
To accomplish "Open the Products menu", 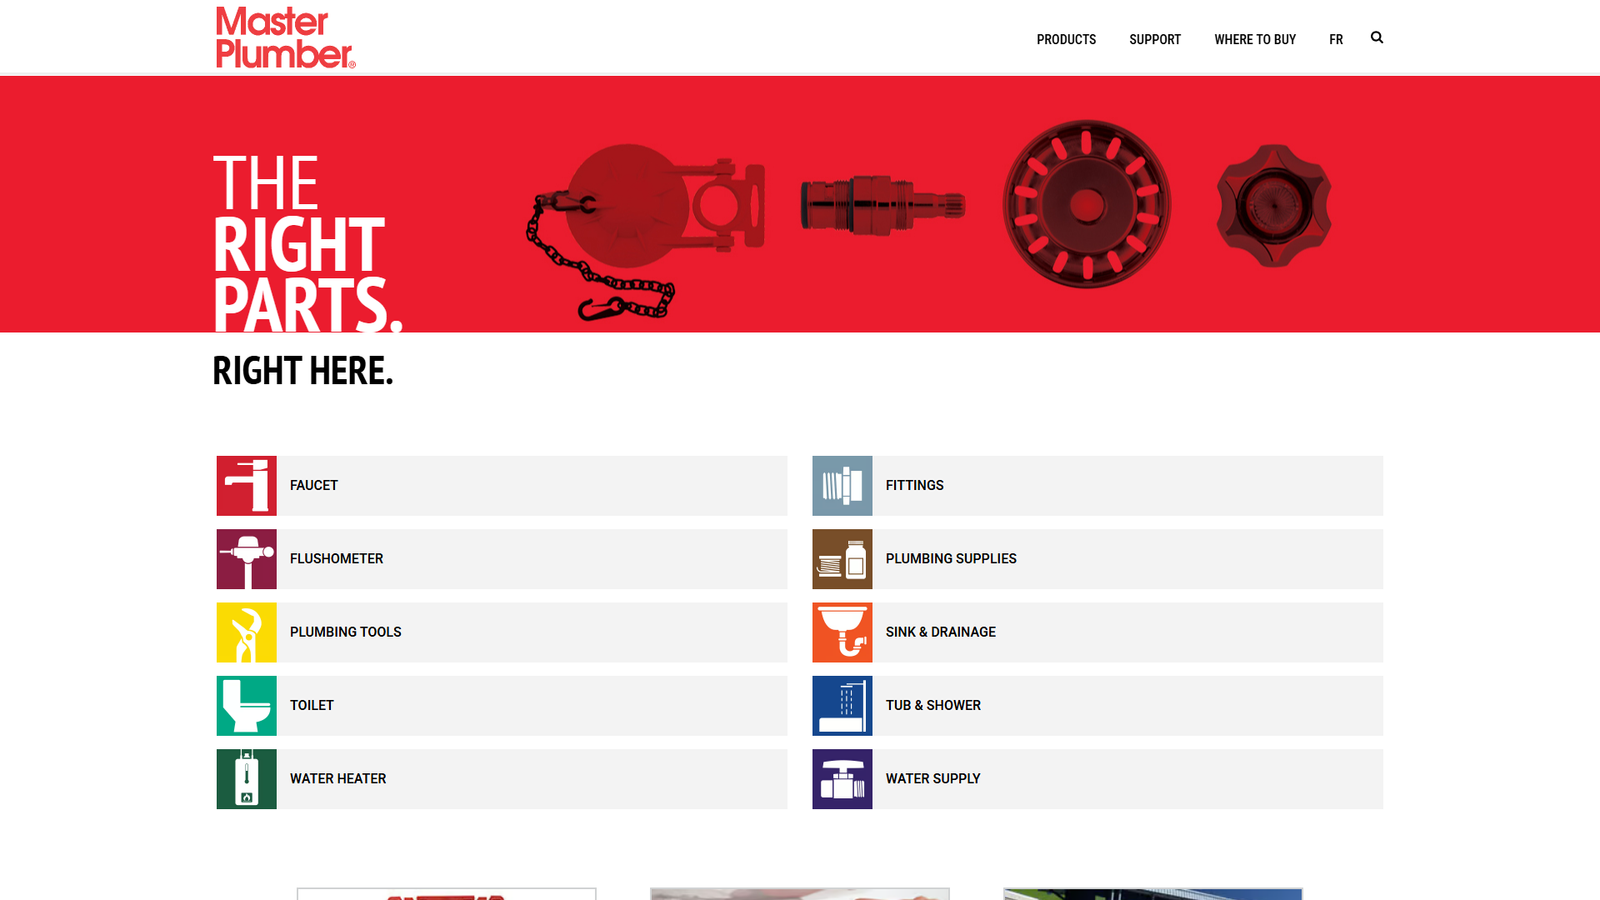I will click(x=1066, y=40).
